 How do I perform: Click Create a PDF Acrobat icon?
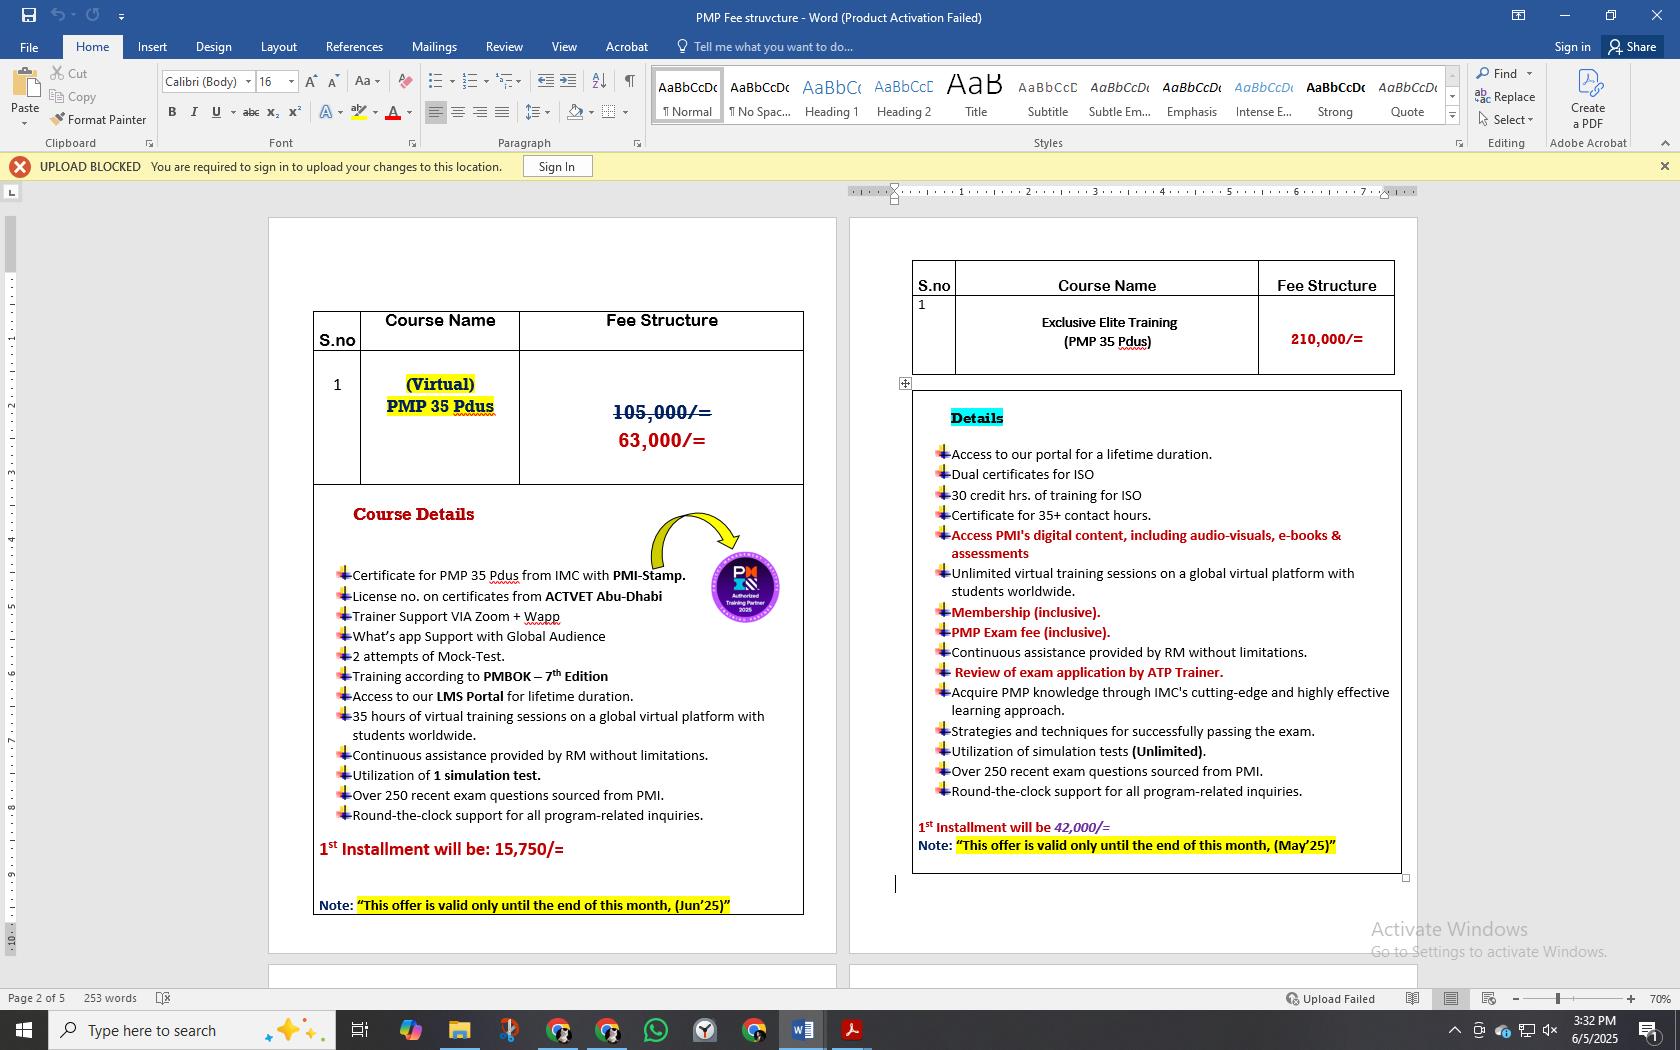tap(1588, 98)
